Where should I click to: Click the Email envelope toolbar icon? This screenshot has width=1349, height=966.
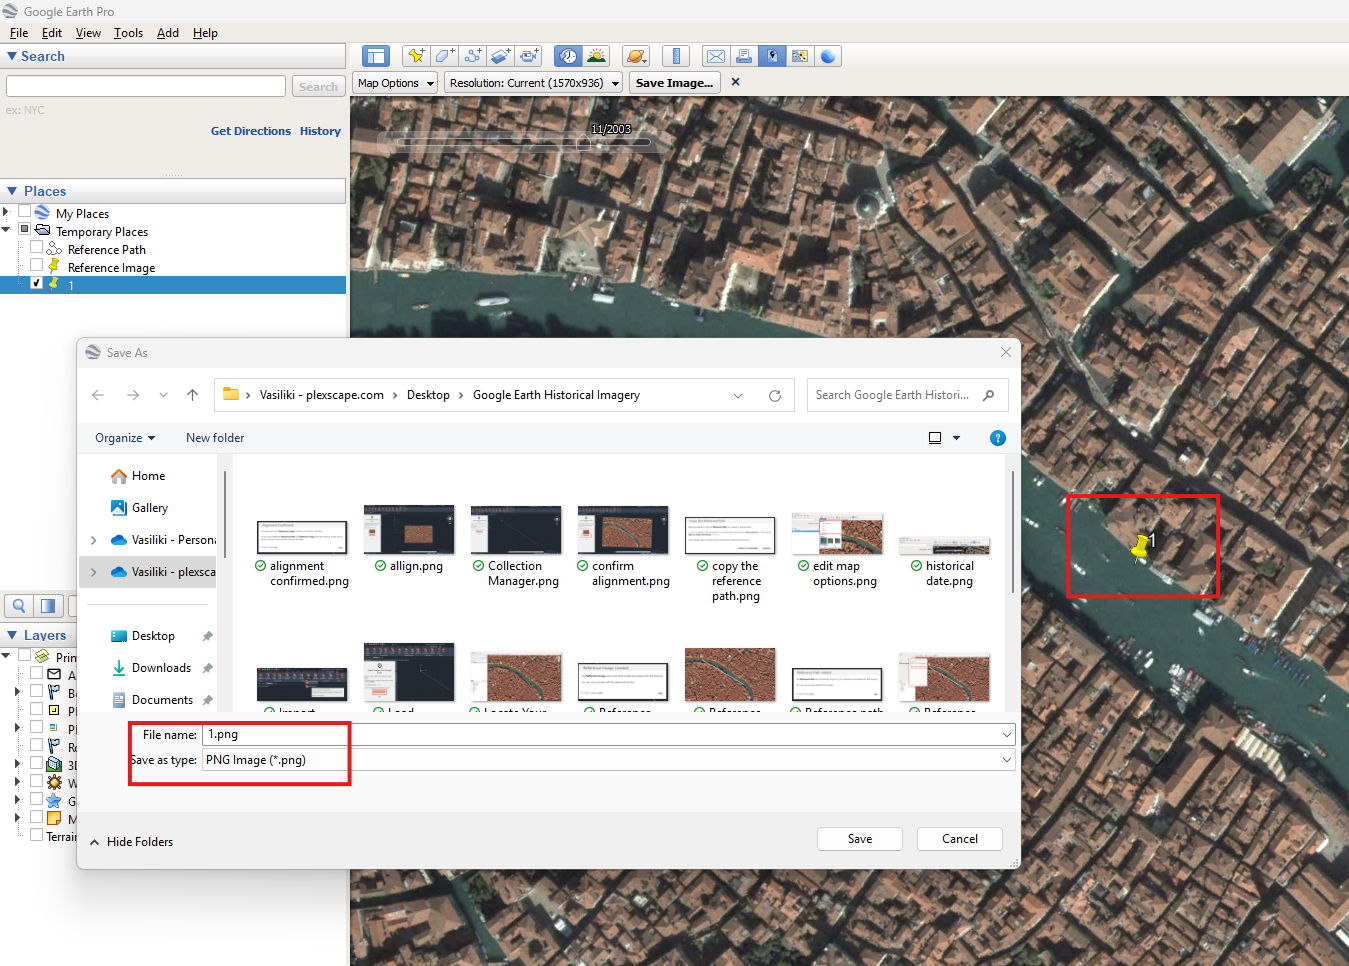point(715,56)
